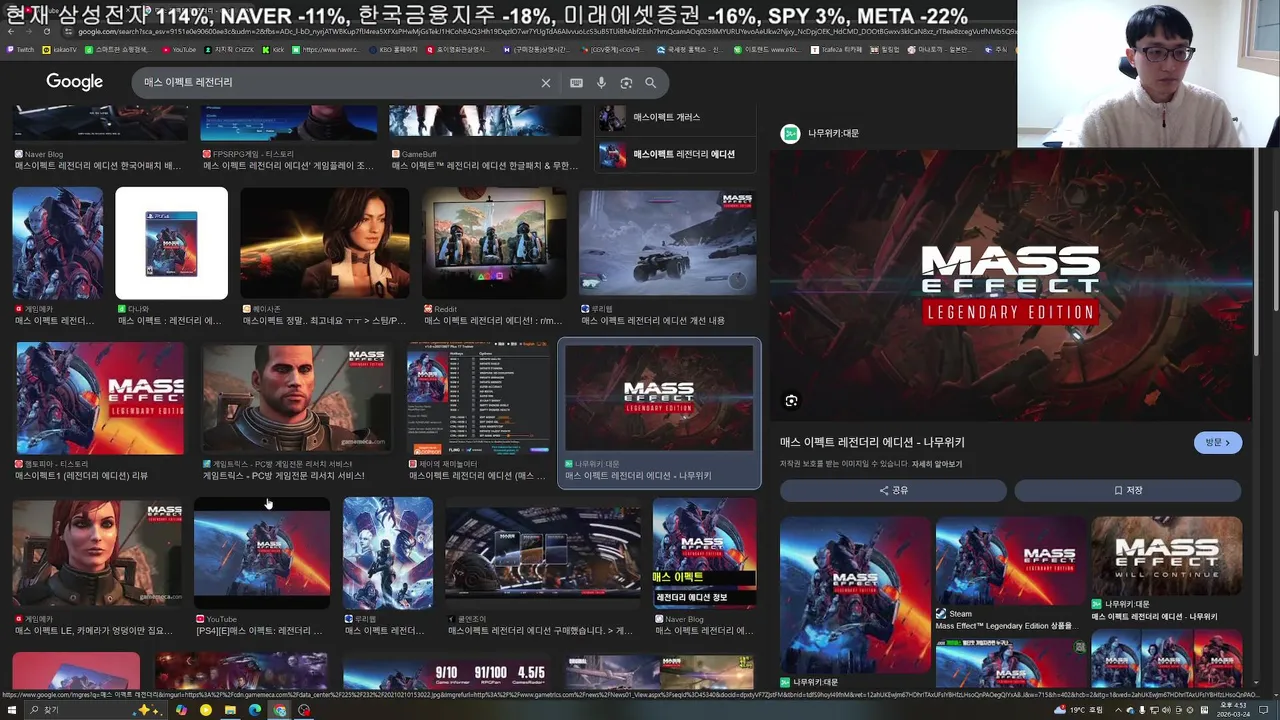Click the magnifier search submit icon
This screenshot has height=720, width=1280.
651,83
